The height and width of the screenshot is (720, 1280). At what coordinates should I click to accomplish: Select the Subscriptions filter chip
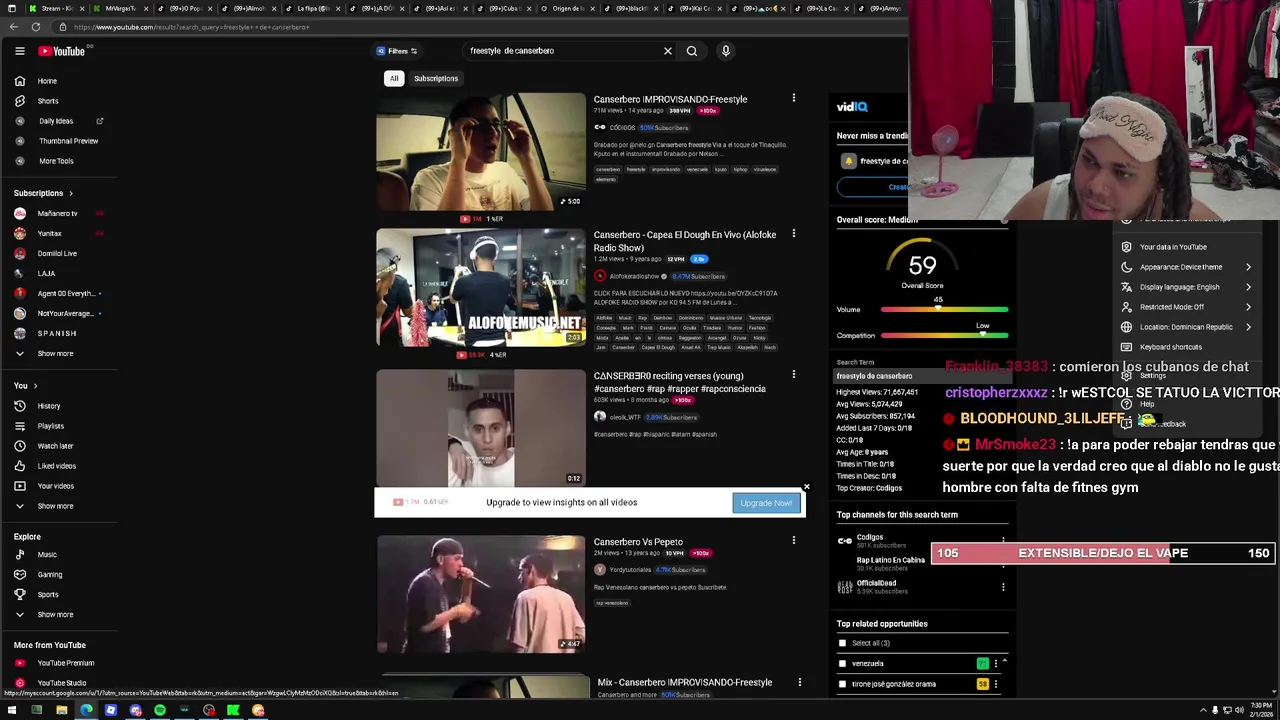pyautogui.click(x=436, y=78)
